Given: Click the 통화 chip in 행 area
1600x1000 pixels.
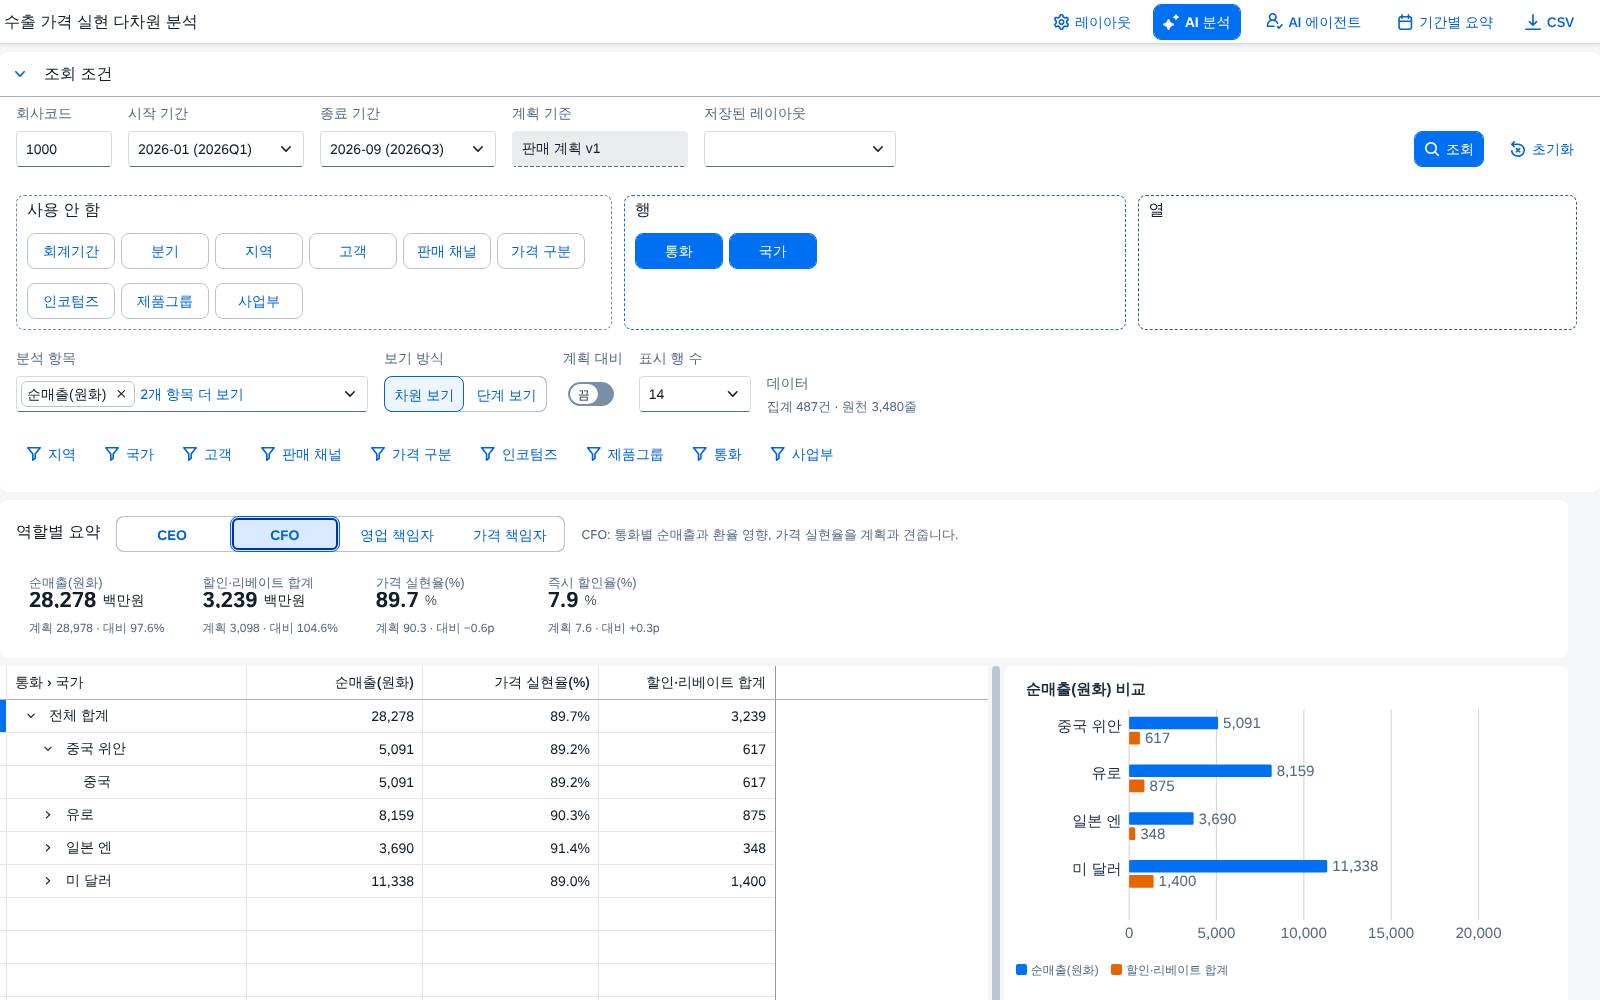Looking at the screenshot, I should [679, 251].
